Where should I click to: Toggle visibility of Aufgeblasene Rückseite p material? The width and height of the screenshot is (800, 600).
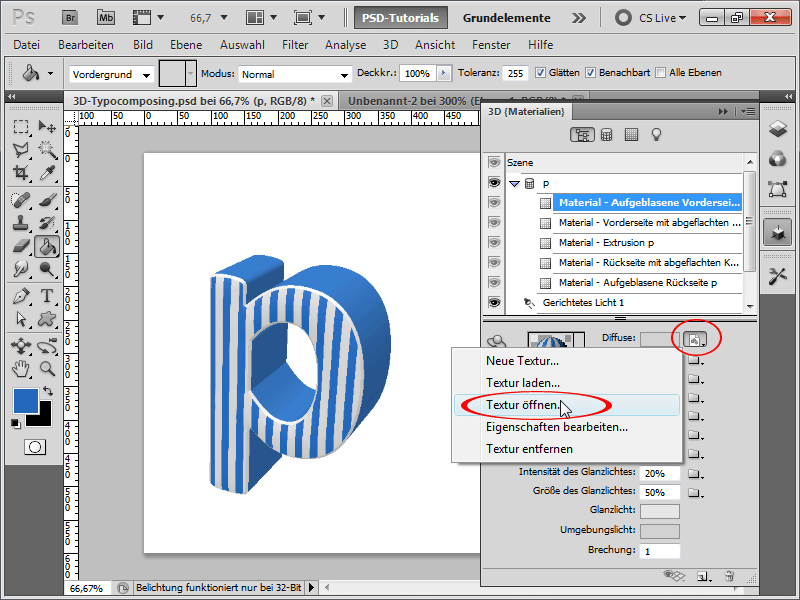pyautogui.click(x=493, y=282)
